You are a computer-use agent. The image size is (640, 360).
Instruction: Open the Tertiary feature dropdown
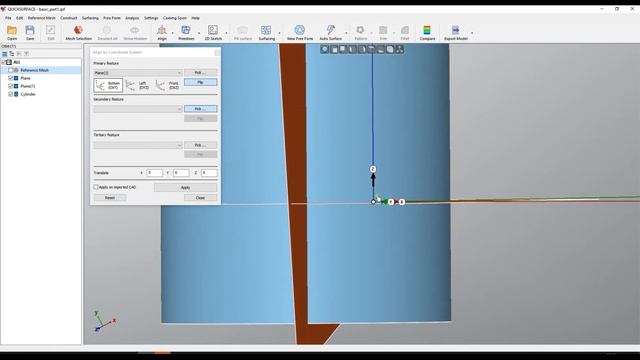pyautogui.click(x=138, y=145)
